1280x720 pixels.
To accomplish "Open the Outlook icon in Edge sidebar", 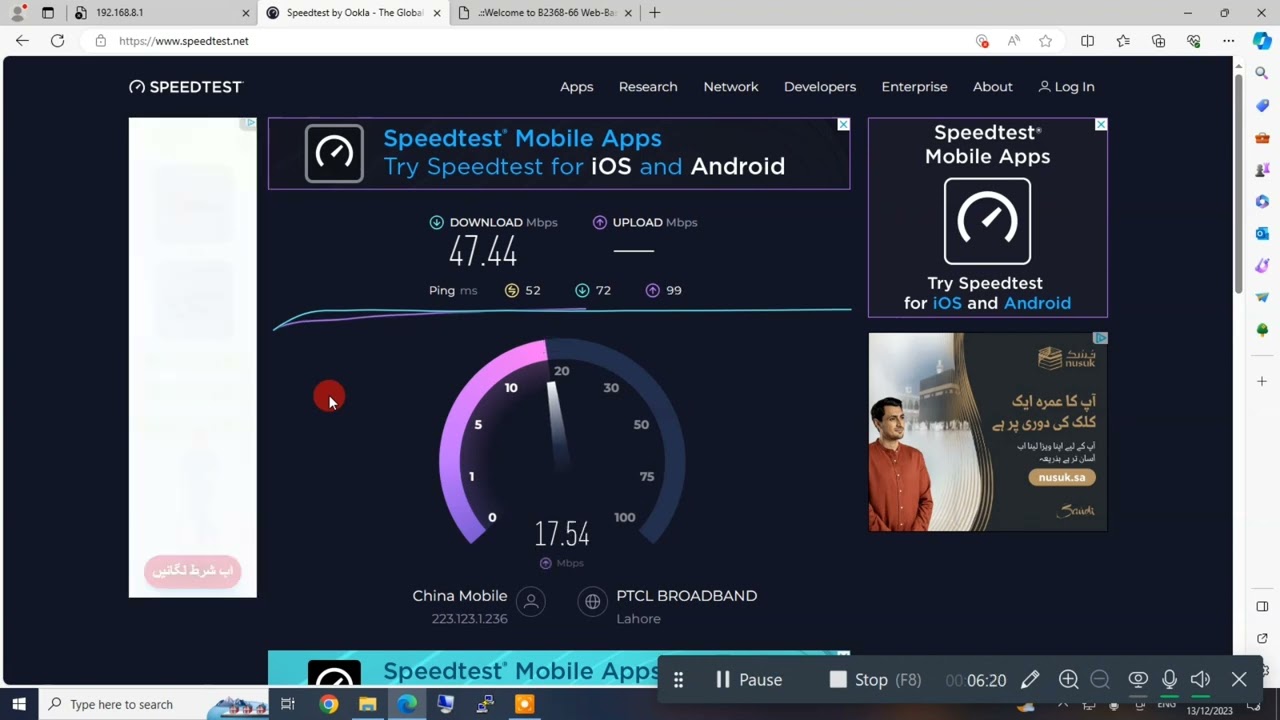I will (x=1262, y=233).
